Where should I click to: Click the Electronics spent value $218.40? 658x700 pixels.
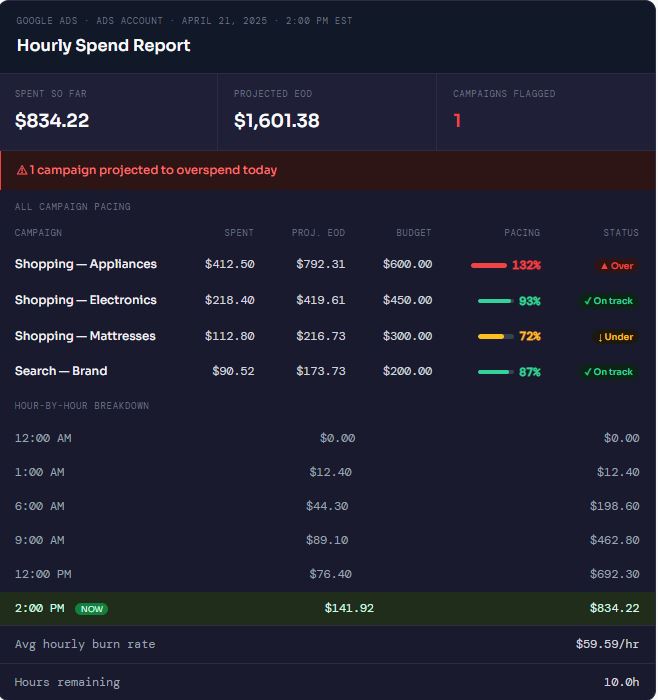tap(229, 300)
